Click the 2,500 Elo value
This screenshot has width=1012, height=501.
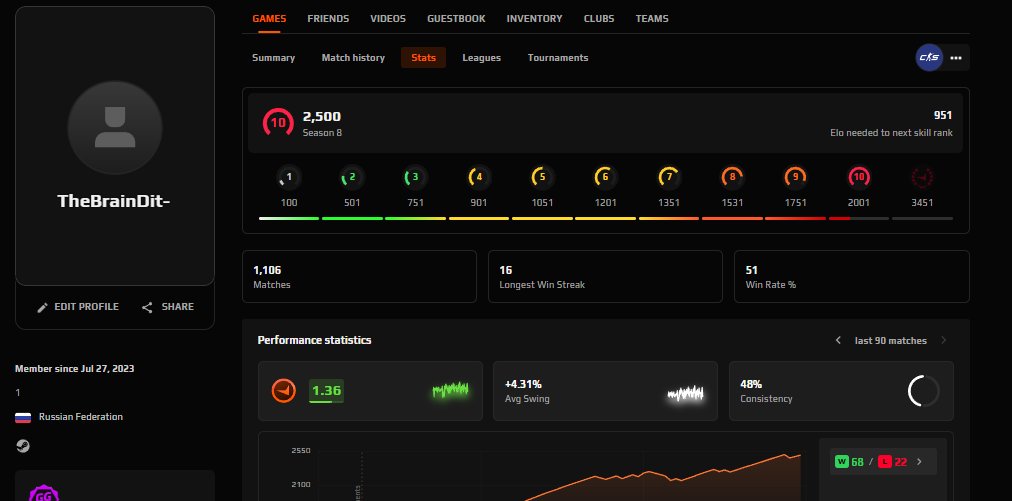pyautogui.click(x=321, y=117)
